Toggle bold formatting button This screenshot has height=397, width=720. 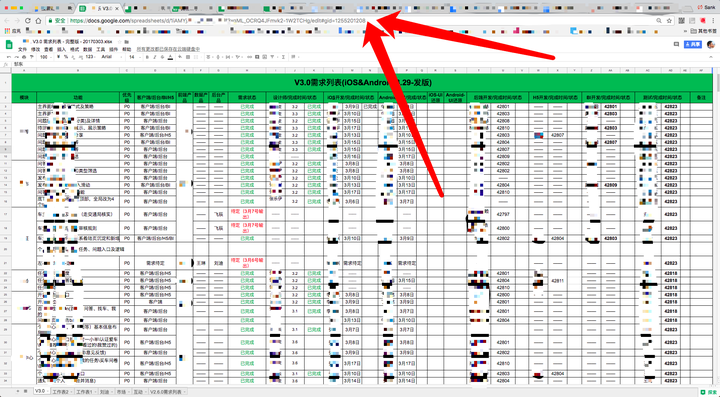click(147, 57)
